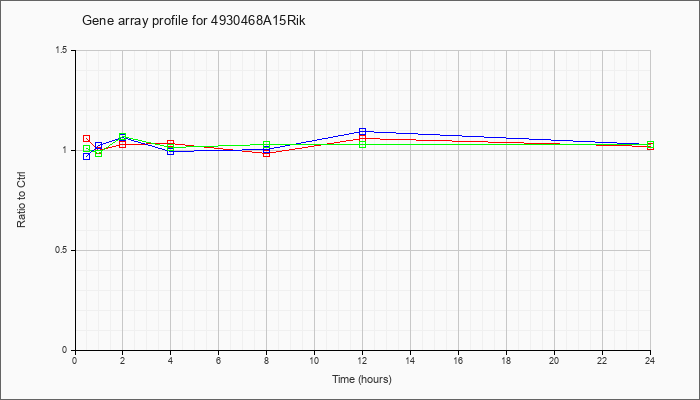Click the Ratio to Ctrl axis label
The height and width of the screenshot is (400, 700).
(x=21, y=200)
